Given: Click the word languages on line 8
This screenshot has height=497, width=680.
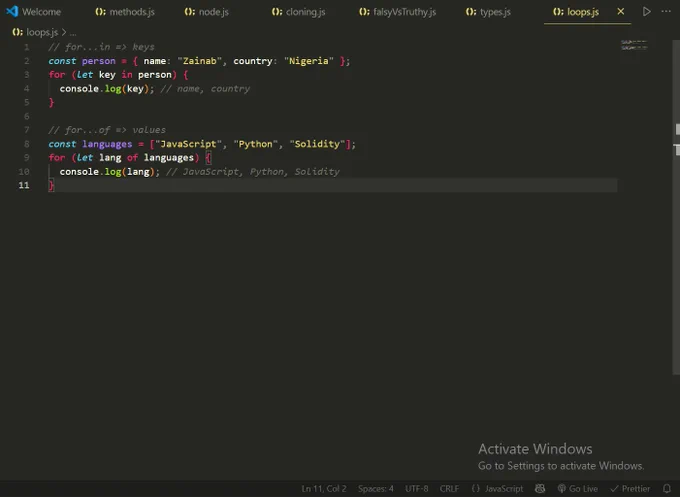Looking at the screenshot, I should pos(107,144).
